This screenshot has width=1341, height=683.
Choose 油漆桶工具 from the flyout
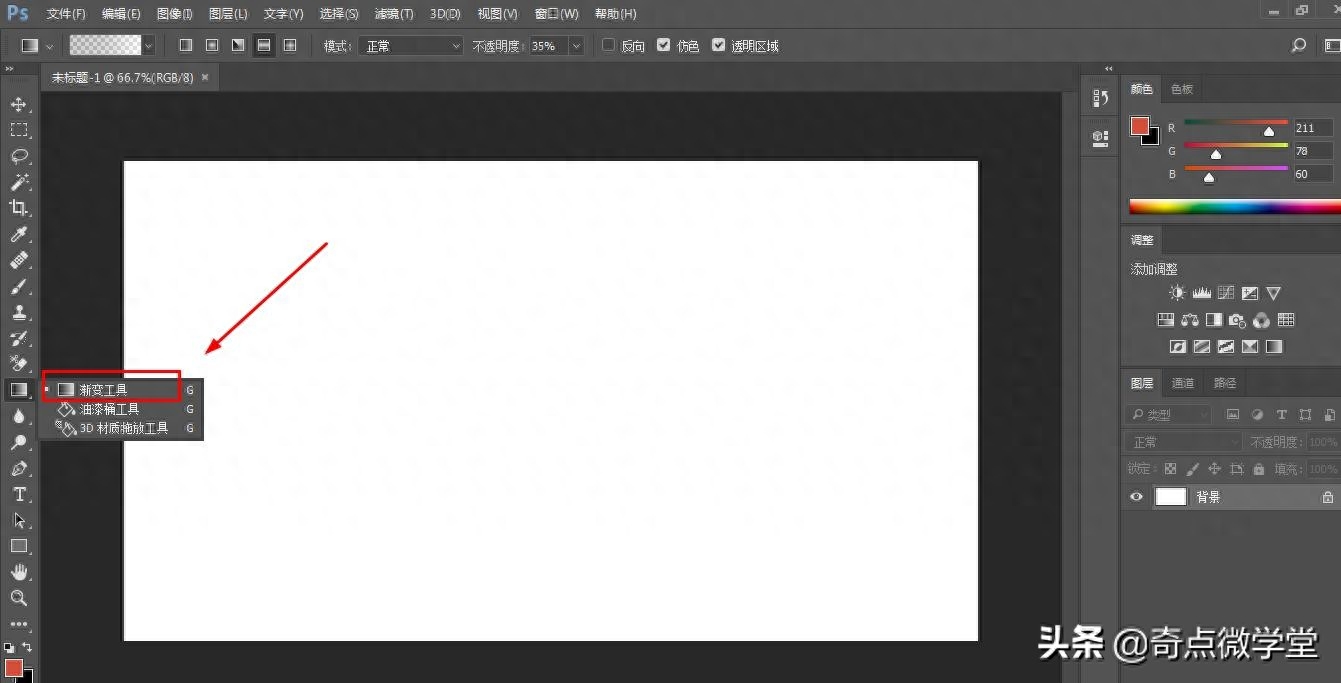[x=109, y=409]
